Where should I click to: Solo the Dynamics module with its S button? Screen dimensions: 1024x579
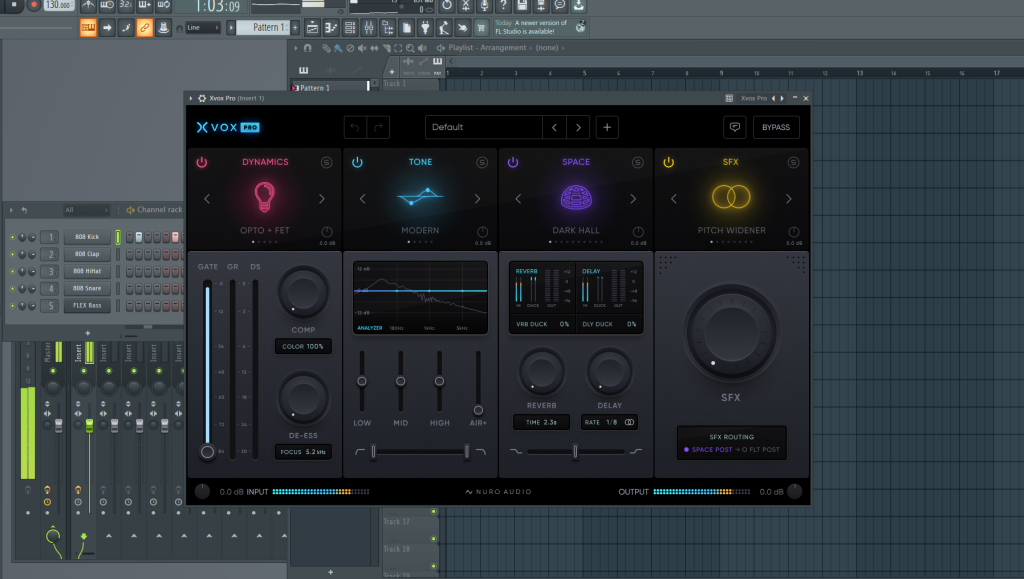[327, 163]
